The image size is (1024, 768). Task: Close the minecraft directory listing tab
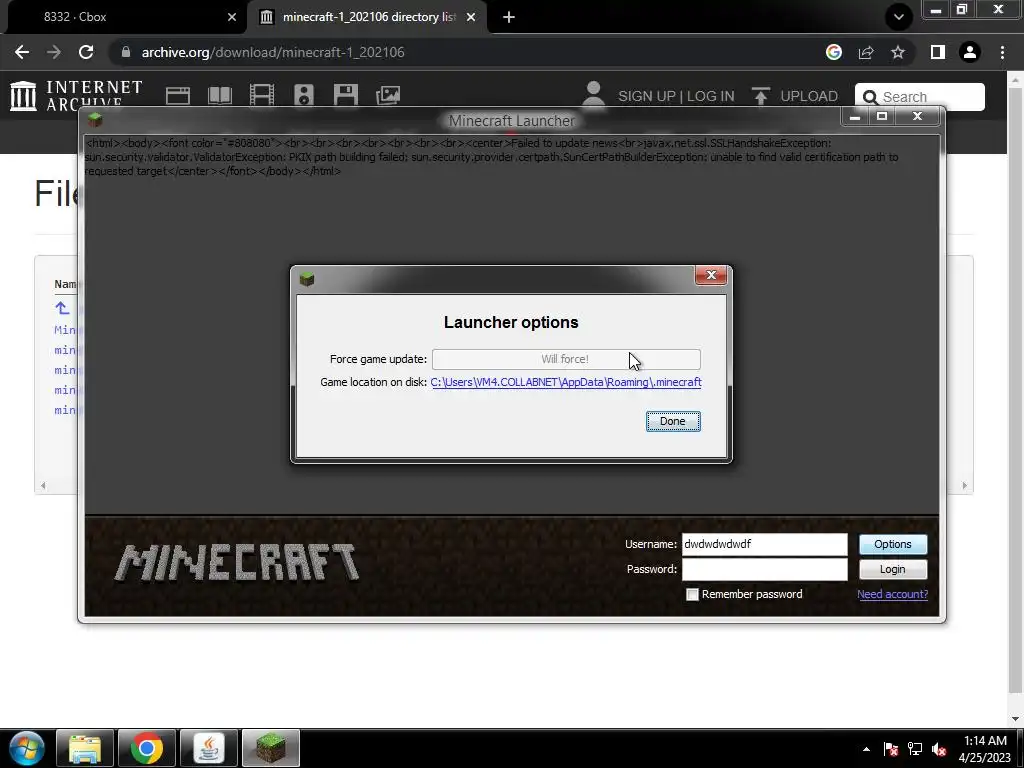coord(471,17)
